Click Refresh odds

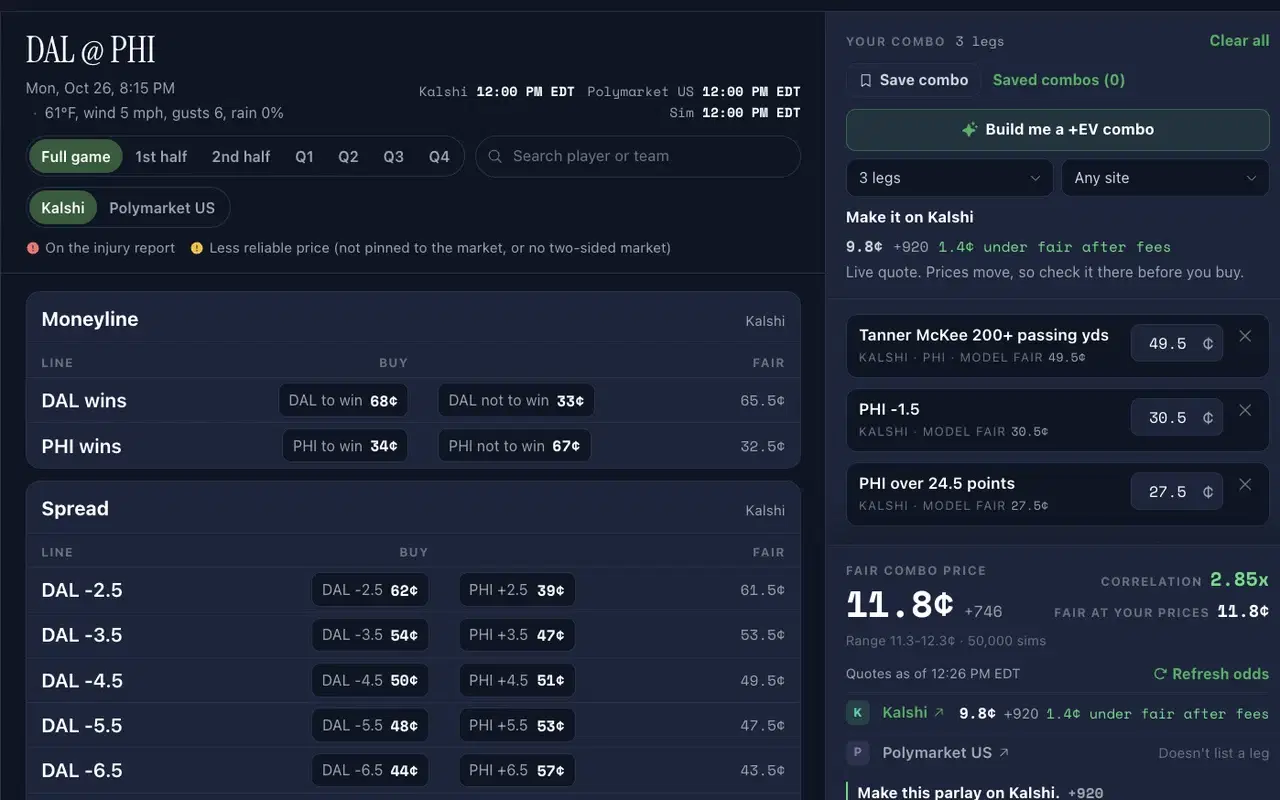tap(1211, 674)
